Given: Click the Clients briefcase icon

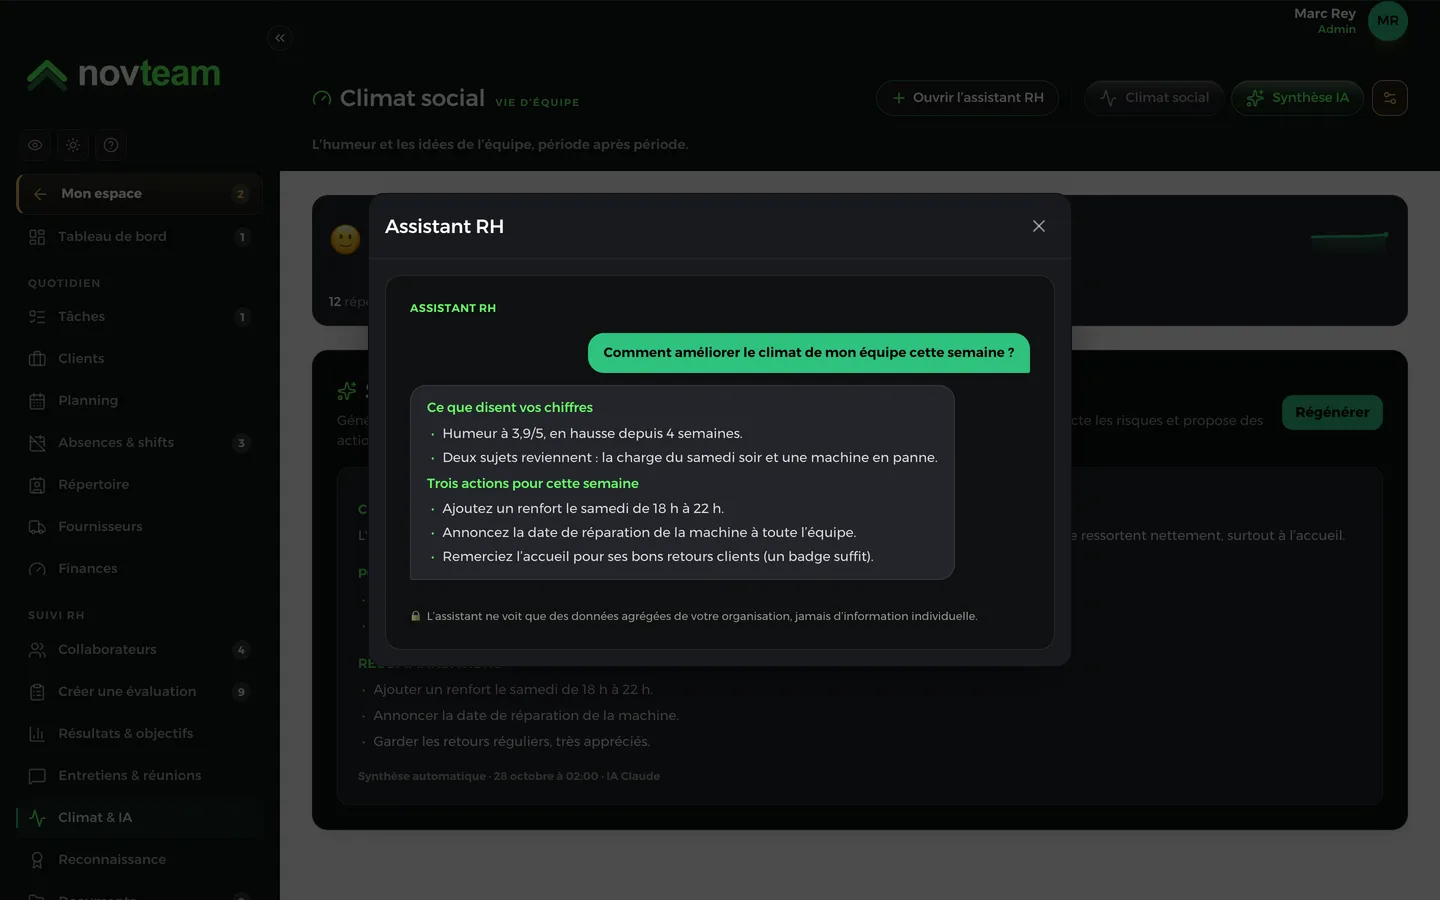Looking at the screenshot, I should [37, 359].
